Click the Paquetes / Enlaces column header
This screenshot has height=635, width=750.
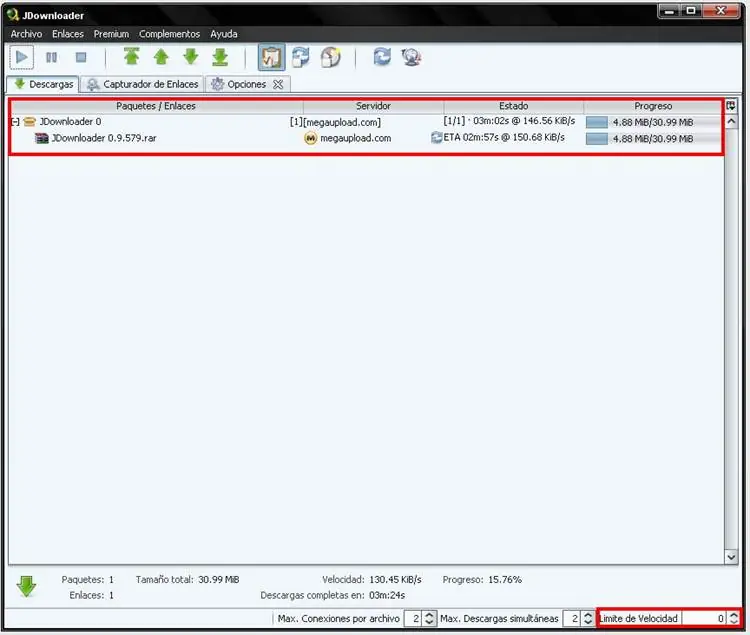click(156, 106)
